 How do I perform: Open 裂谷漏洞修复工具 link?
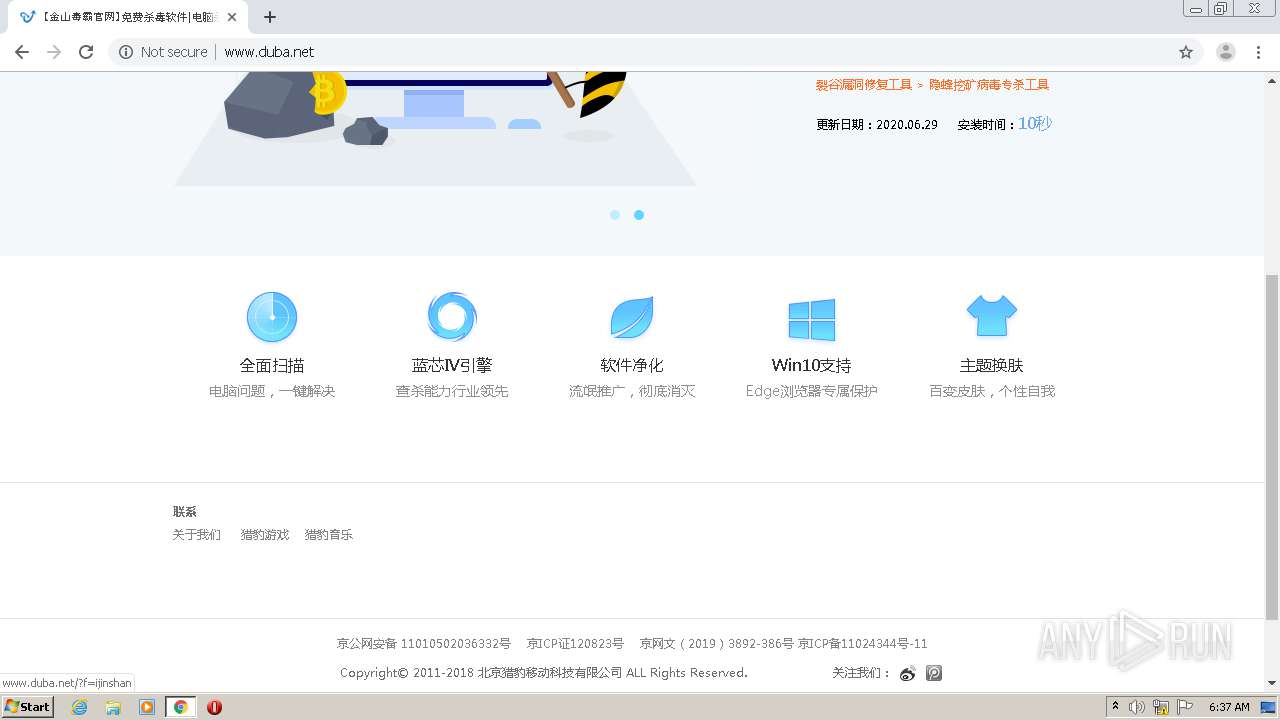tap(864, 85)
